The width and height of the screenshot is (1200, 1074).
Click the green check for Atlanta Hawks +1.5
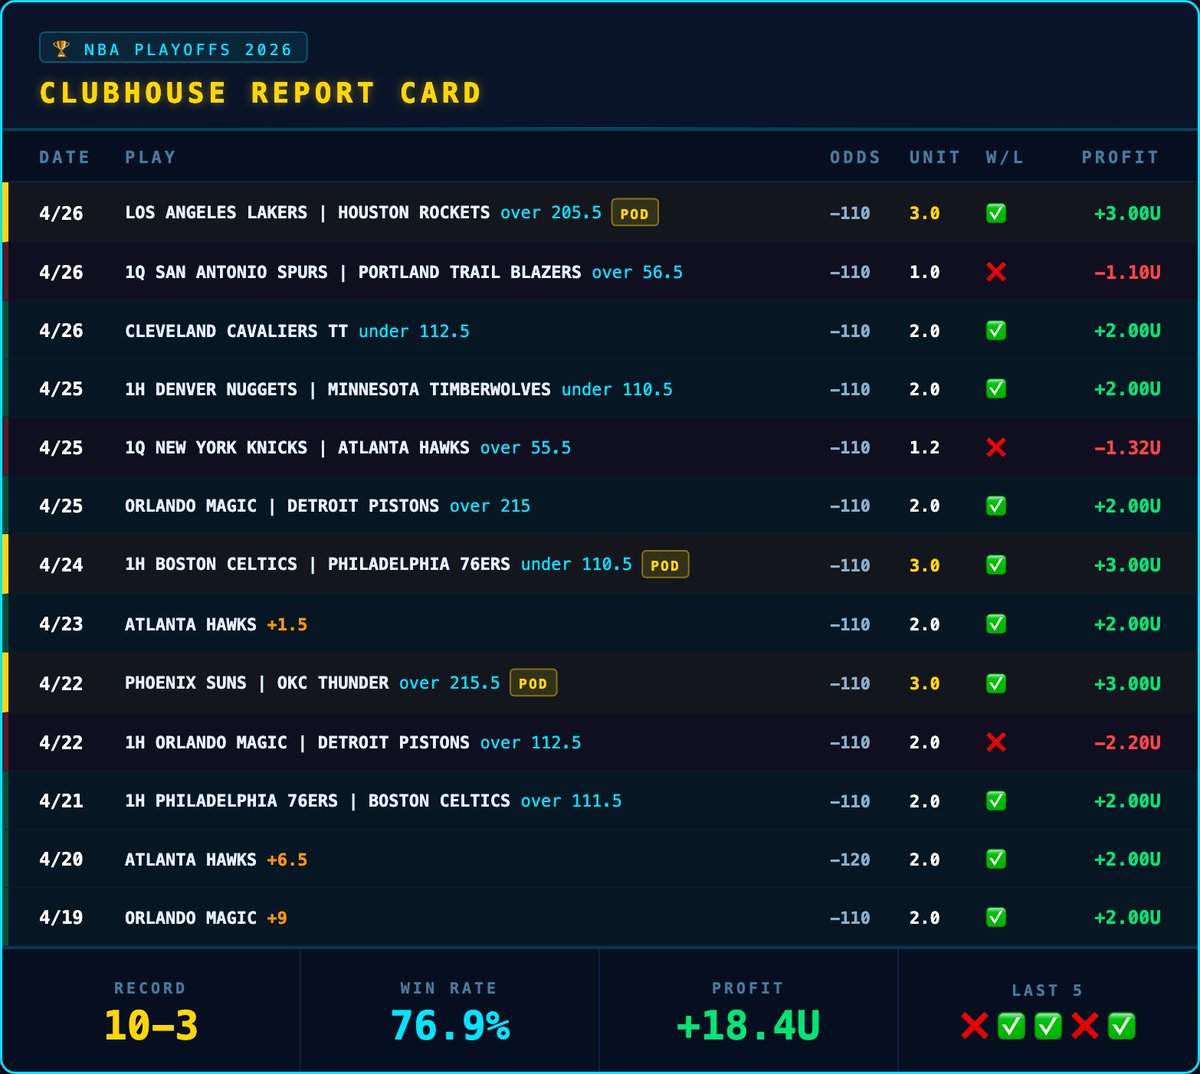coord(996,624)
